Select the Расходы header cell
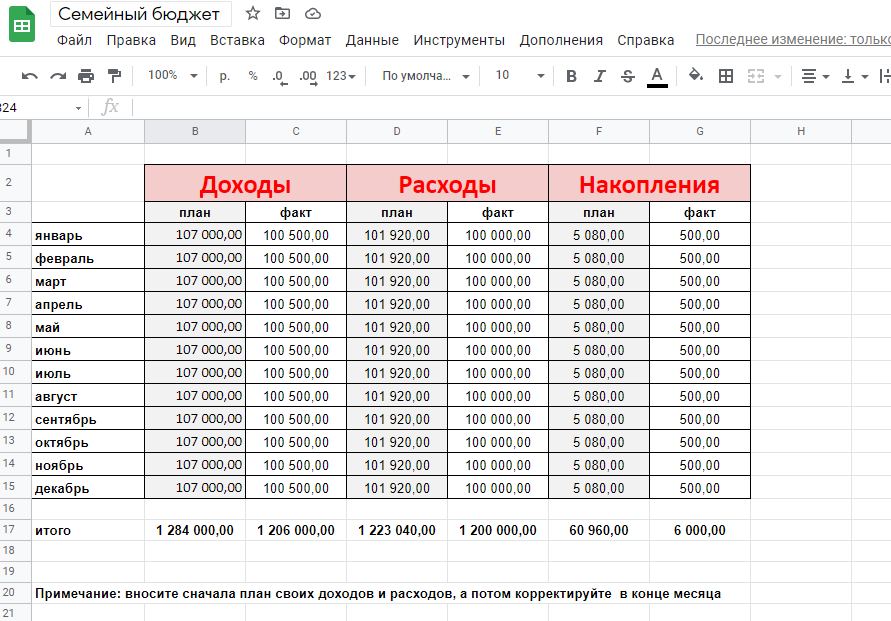Screen dimensions: 891x621 coord(447,183)
